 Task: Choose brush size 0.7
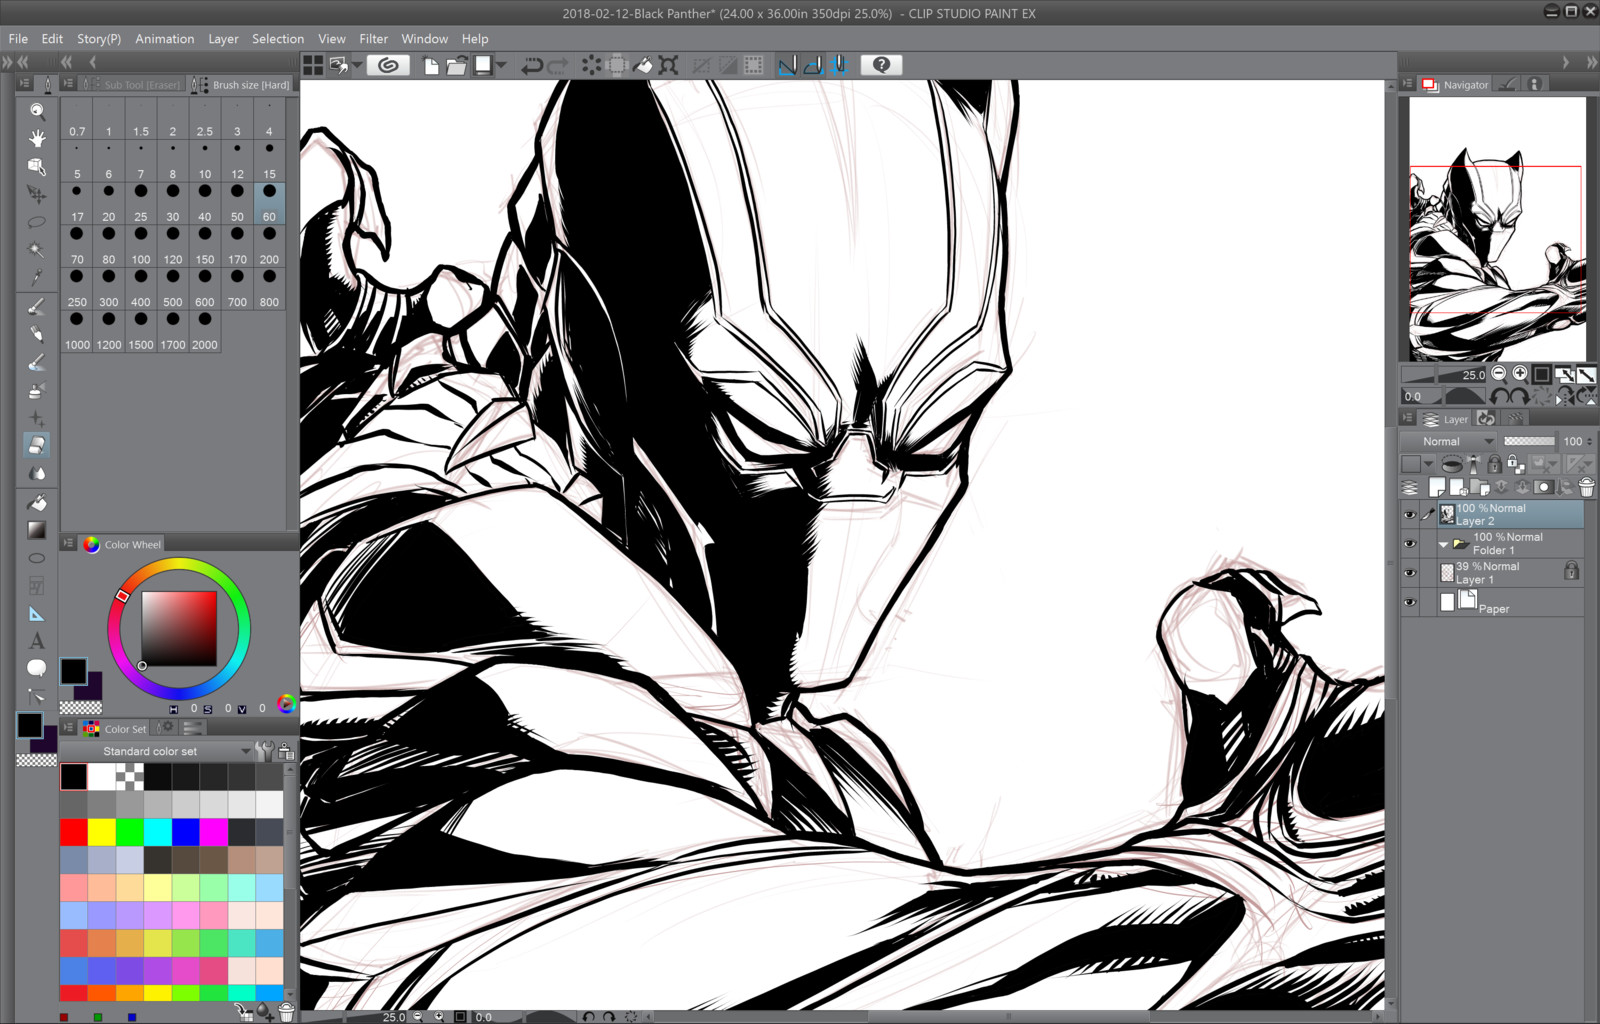(77, 119)
